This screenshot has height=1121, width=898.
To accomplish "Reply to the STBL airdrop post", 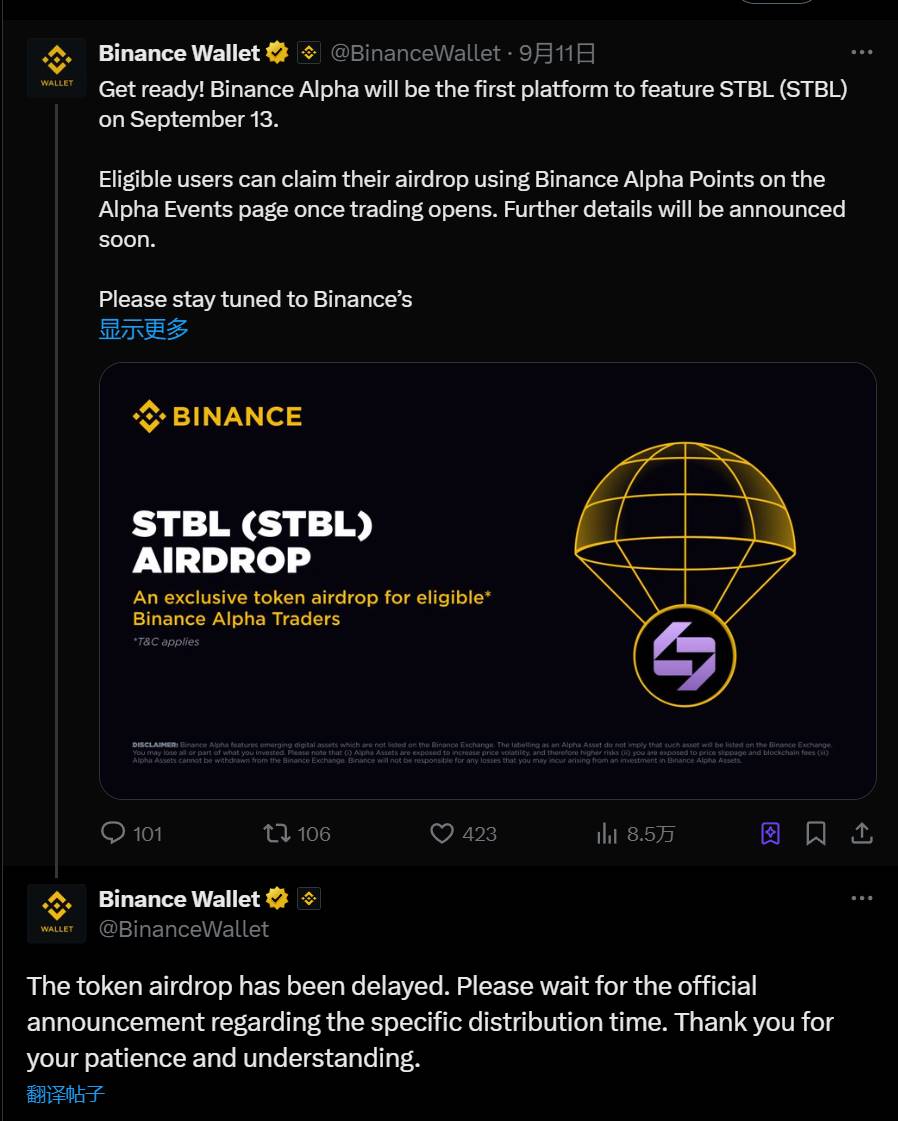I will tap(115, 833).
